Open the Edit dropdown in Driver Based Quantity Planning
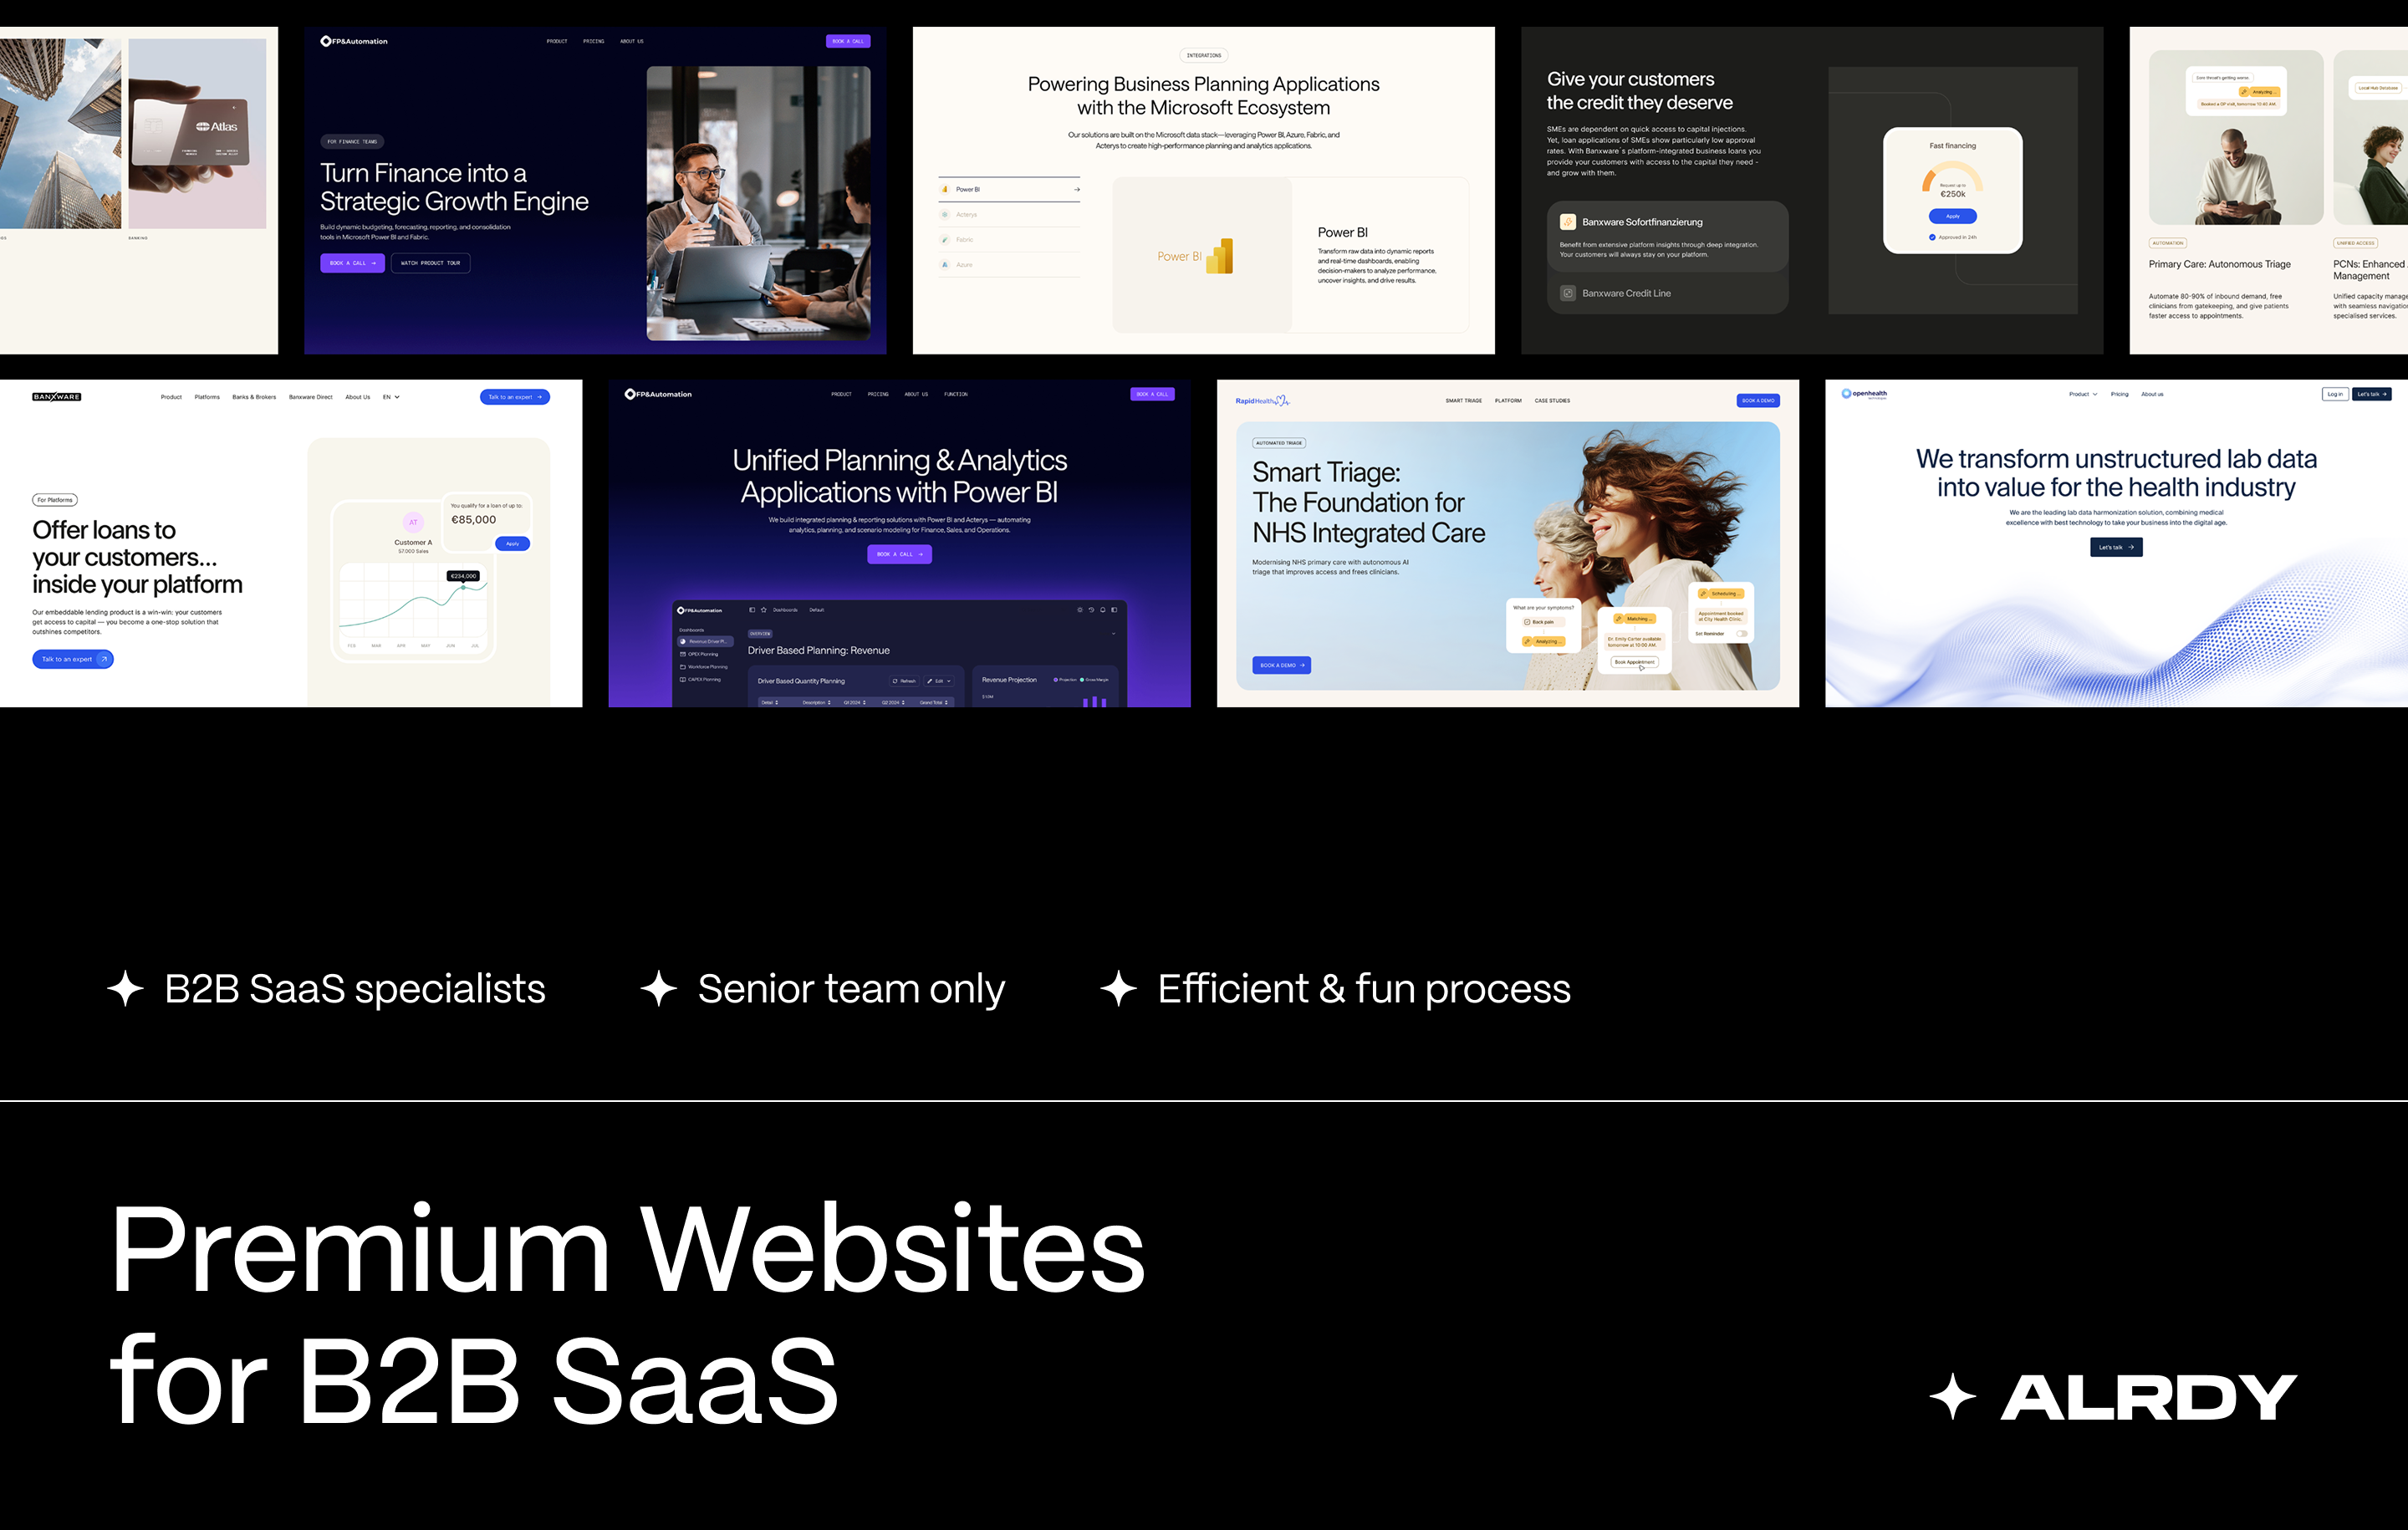 939,681
